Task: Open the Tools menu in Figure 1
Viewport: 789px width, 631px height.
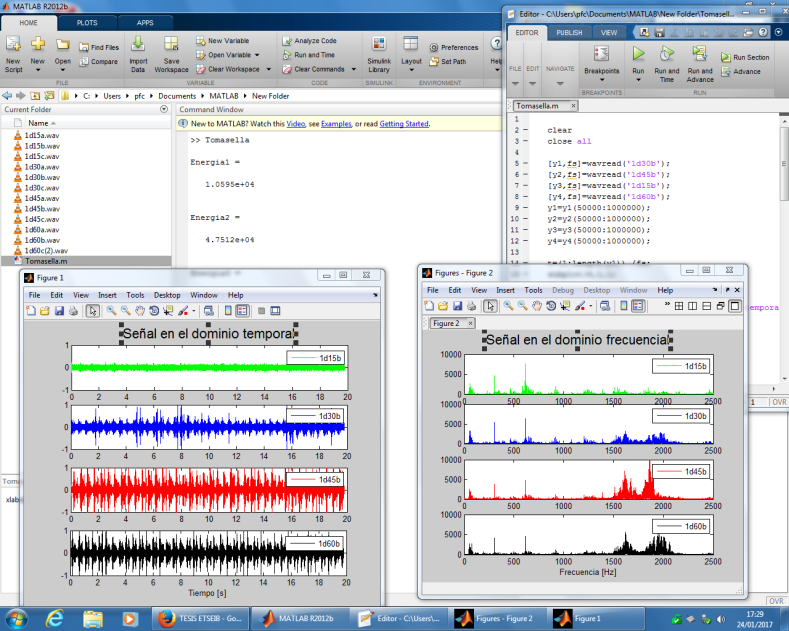Action: [135, 295]
